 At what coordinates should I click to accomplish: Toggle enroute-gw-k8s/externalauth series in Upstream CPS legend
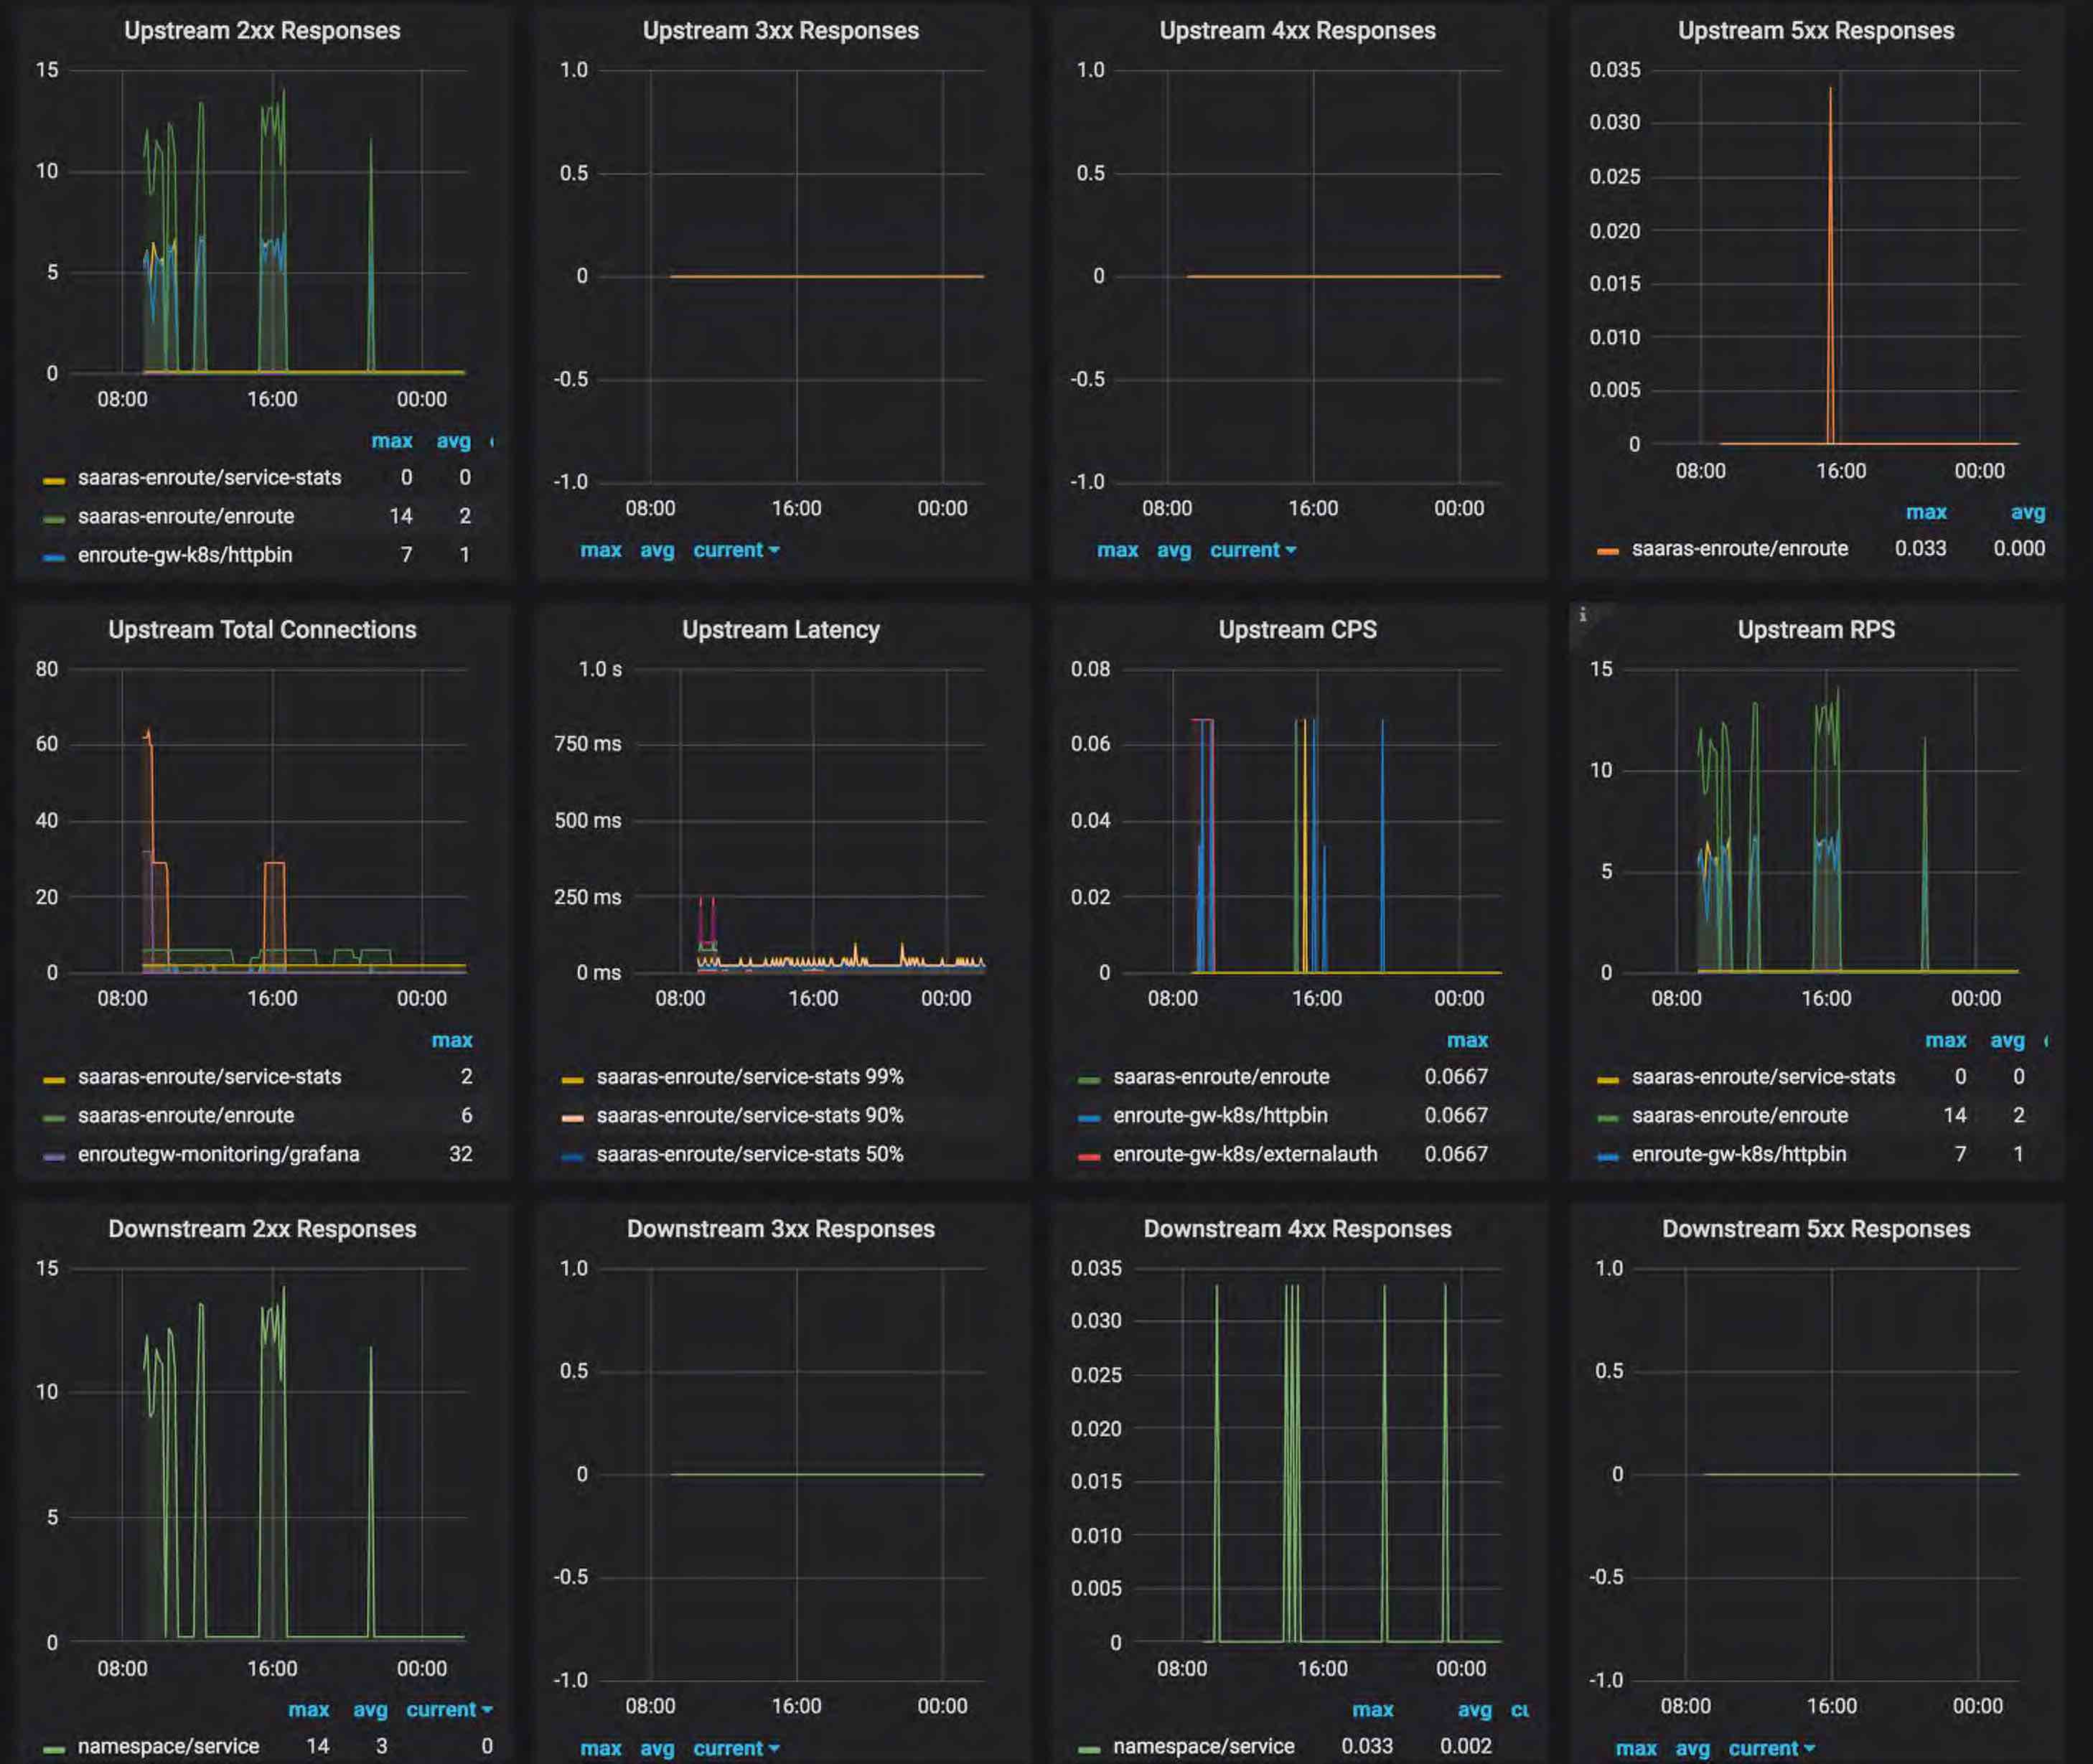pos(1245,1154)
